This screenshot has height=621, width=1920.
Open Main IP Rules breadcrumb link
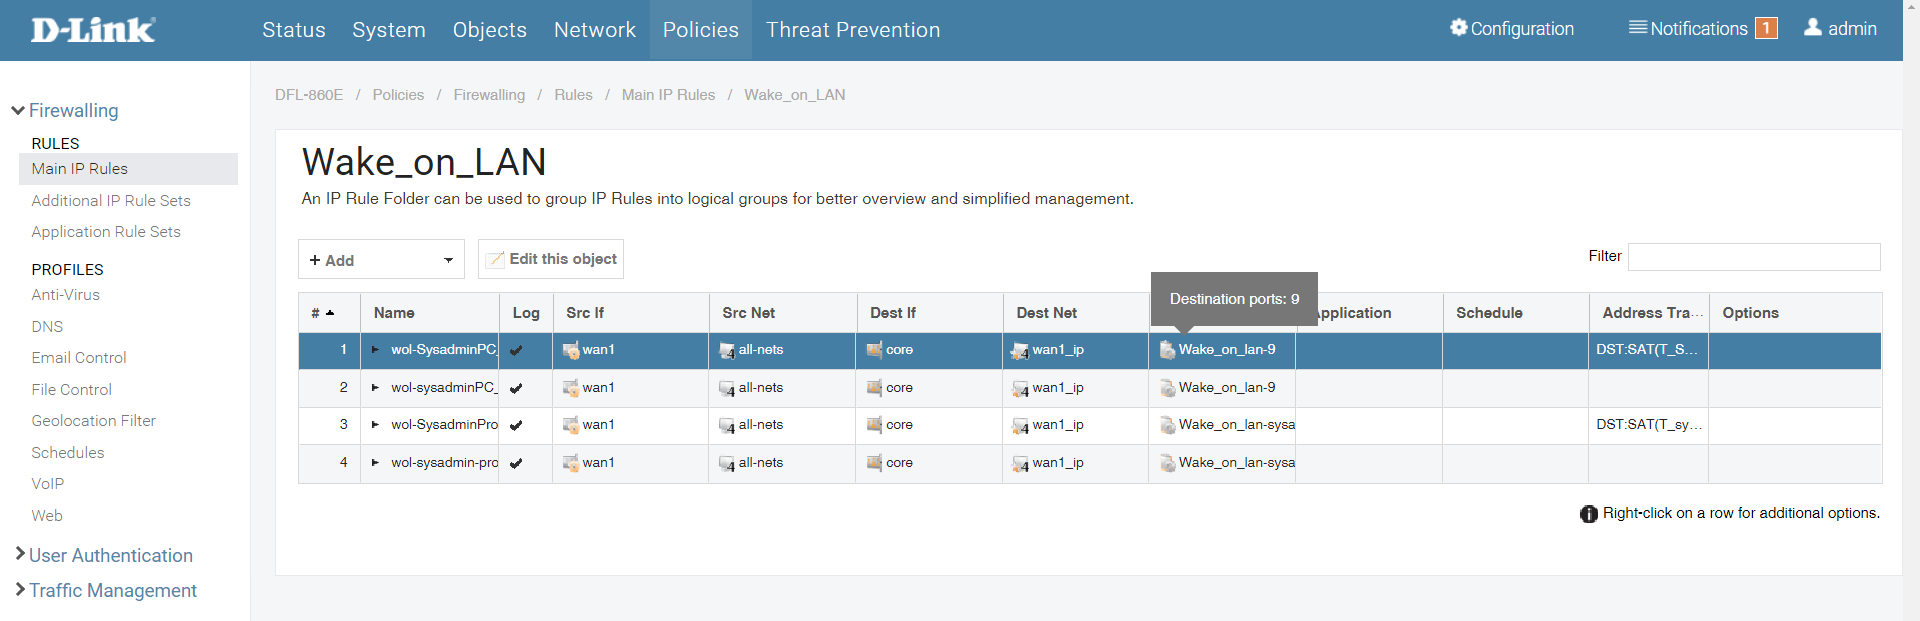tap(668, 95)
